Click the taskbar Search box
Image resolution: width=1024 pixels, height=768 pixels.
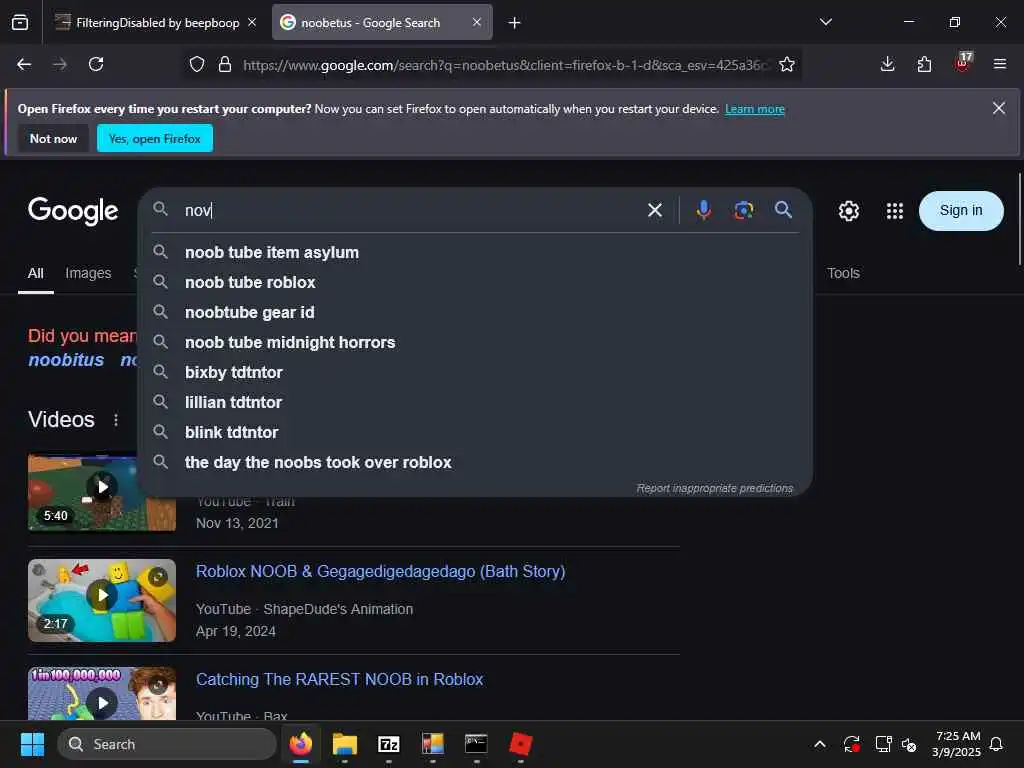tap(167, 744)
